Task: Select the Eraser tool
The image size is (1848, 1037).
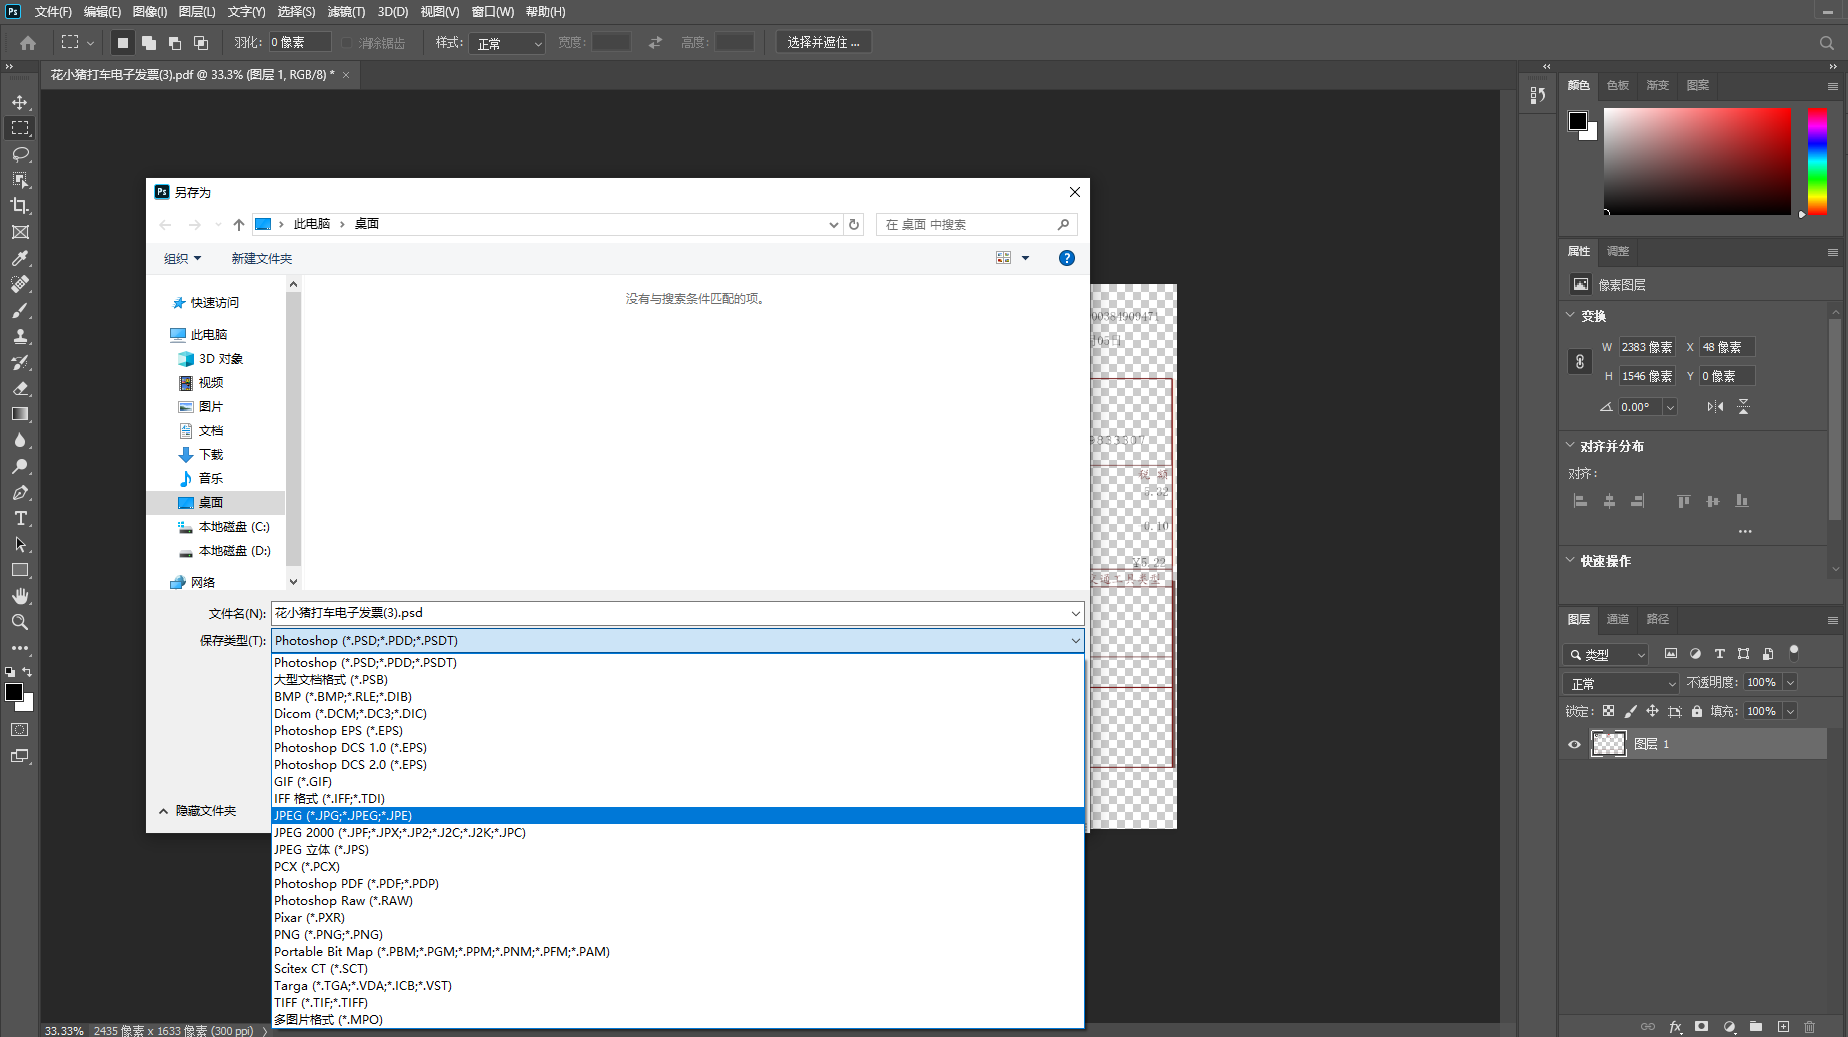Action: [20, 388]
